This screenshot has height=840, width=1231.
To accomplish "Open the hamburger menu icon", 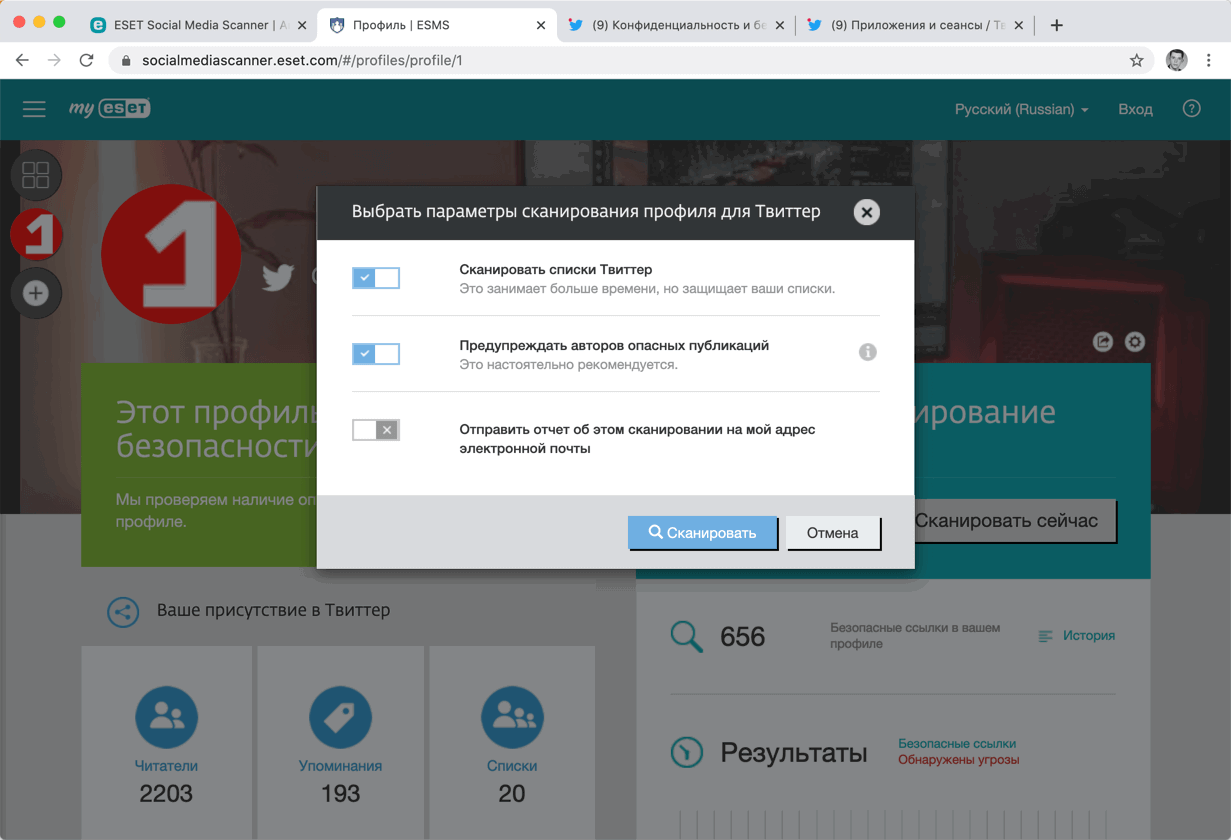I will coord(34,109).
